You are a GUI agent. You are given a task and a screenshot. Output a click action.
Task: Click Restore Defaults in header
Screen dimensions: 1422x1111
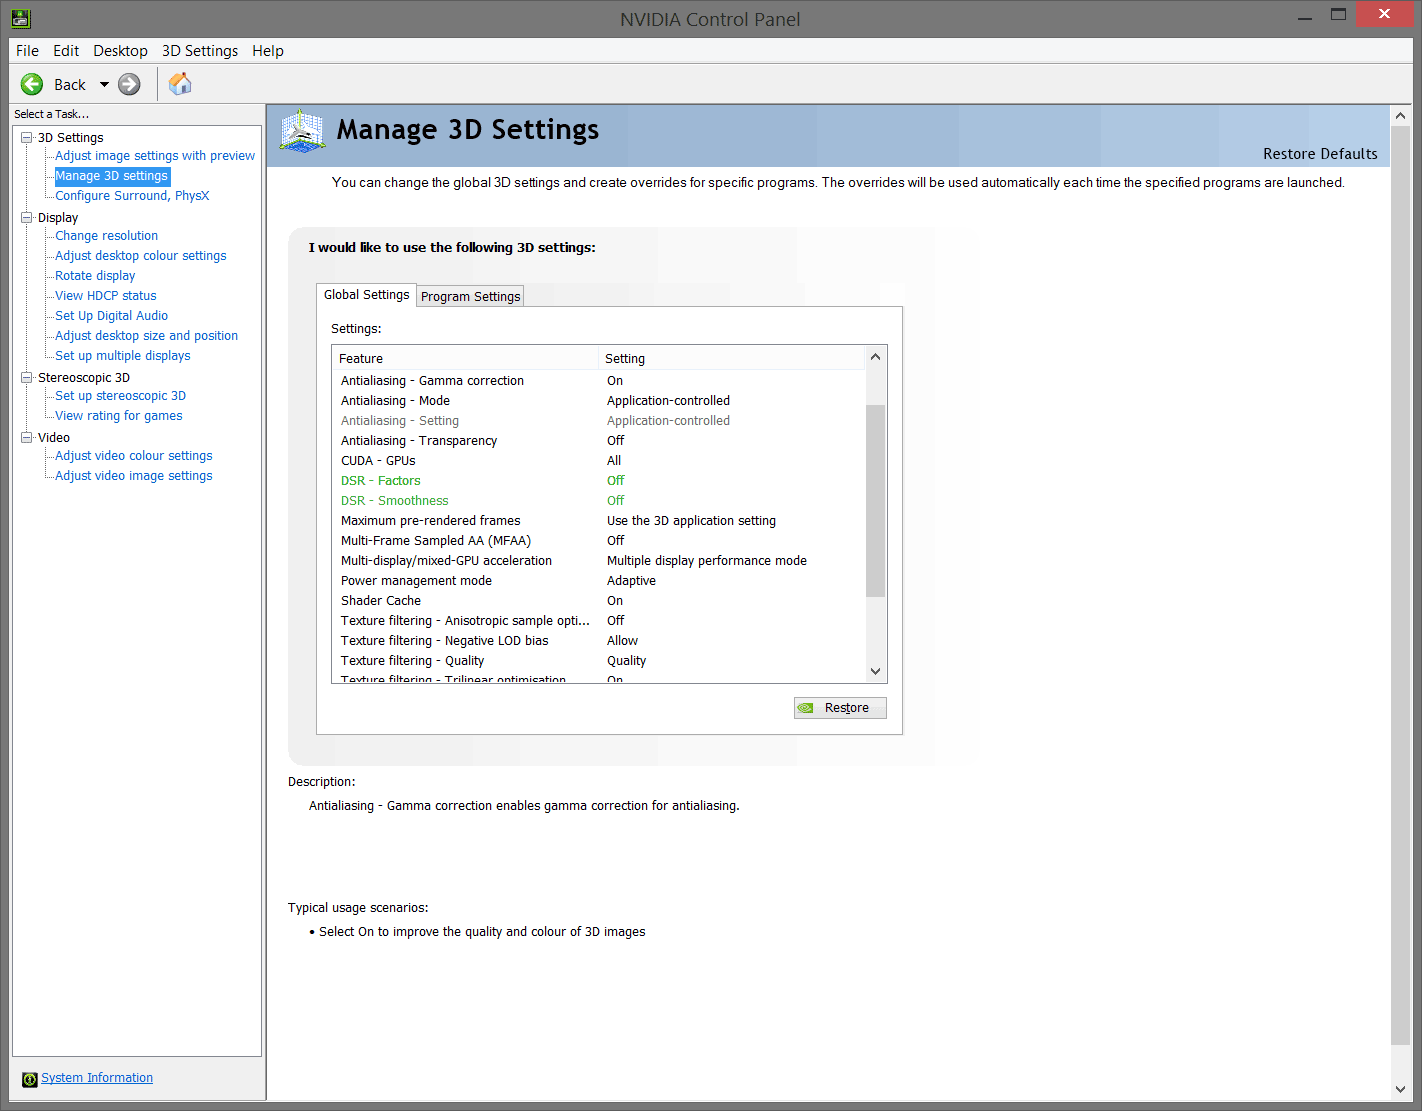(1320, 154)
